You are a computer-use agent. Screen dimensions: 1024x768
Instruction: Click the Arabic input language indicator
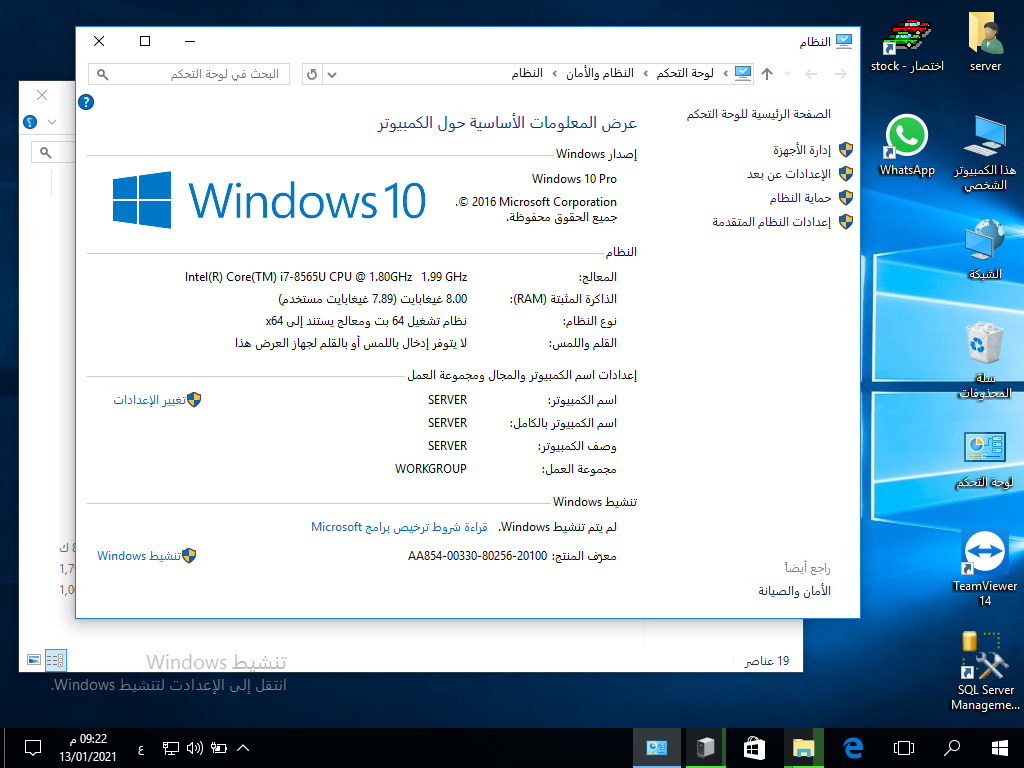click(x=140, y=748)
